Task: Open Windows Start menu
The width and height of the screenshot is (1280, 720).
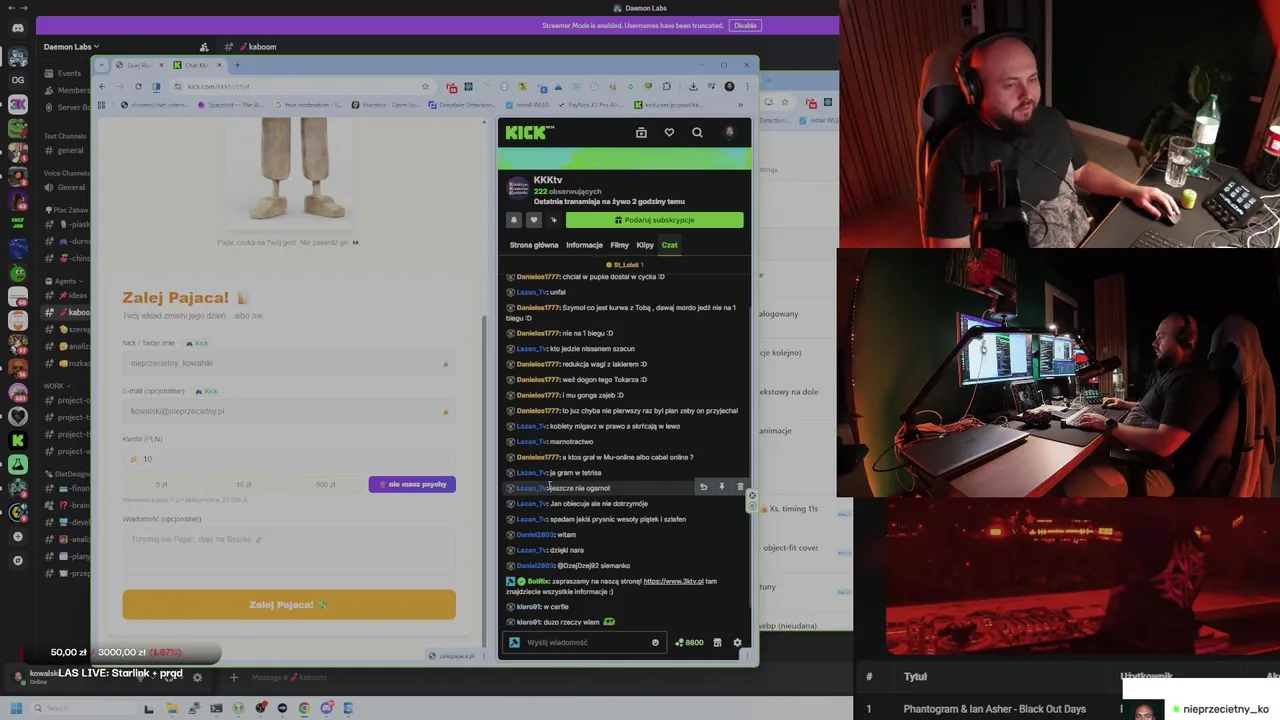Action: pyautogui.click(x=16, y=709)
